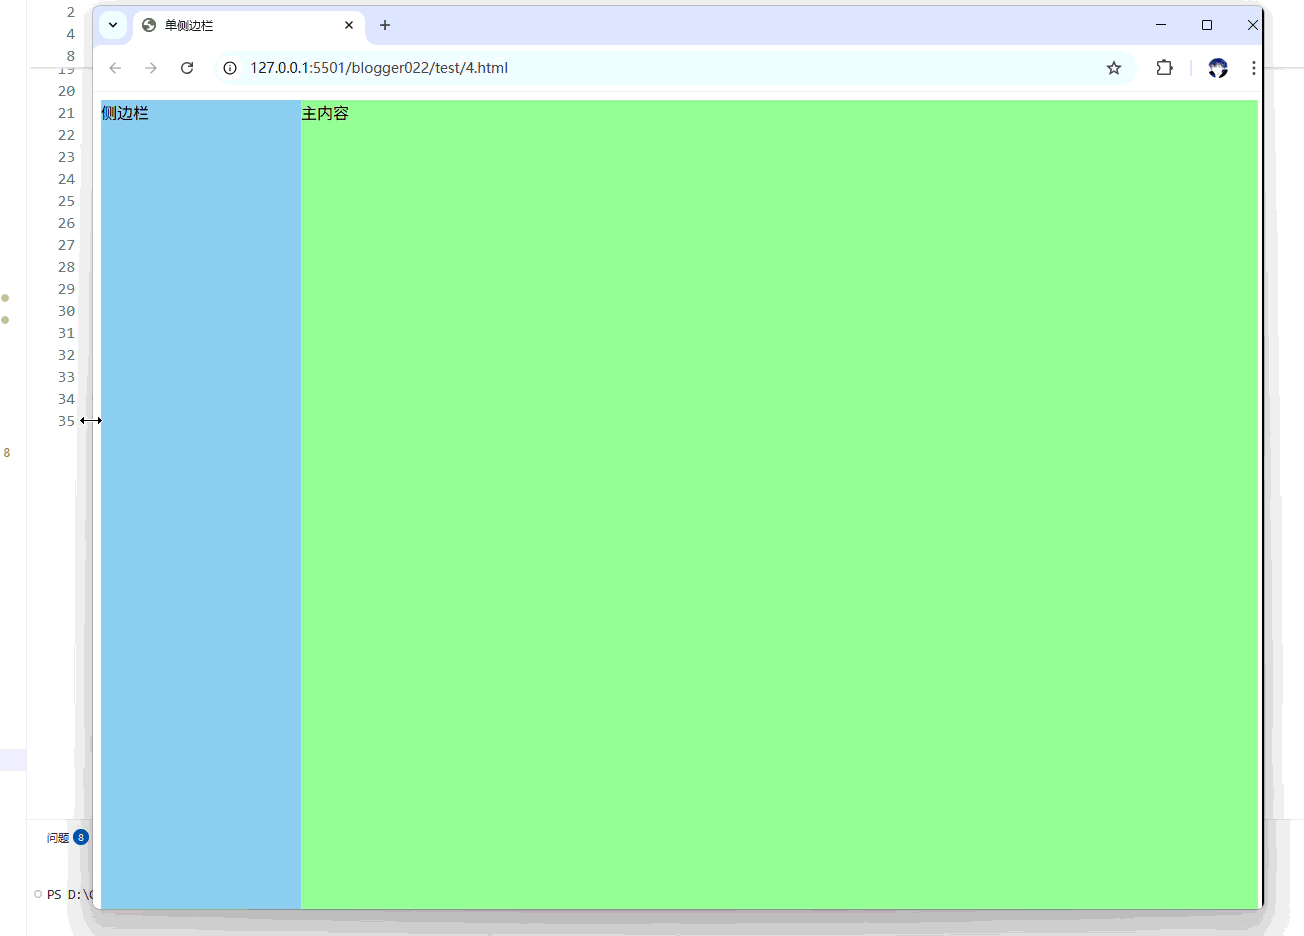
Task: Open the 问题 panel tab in editor
Action: (58, 838)
